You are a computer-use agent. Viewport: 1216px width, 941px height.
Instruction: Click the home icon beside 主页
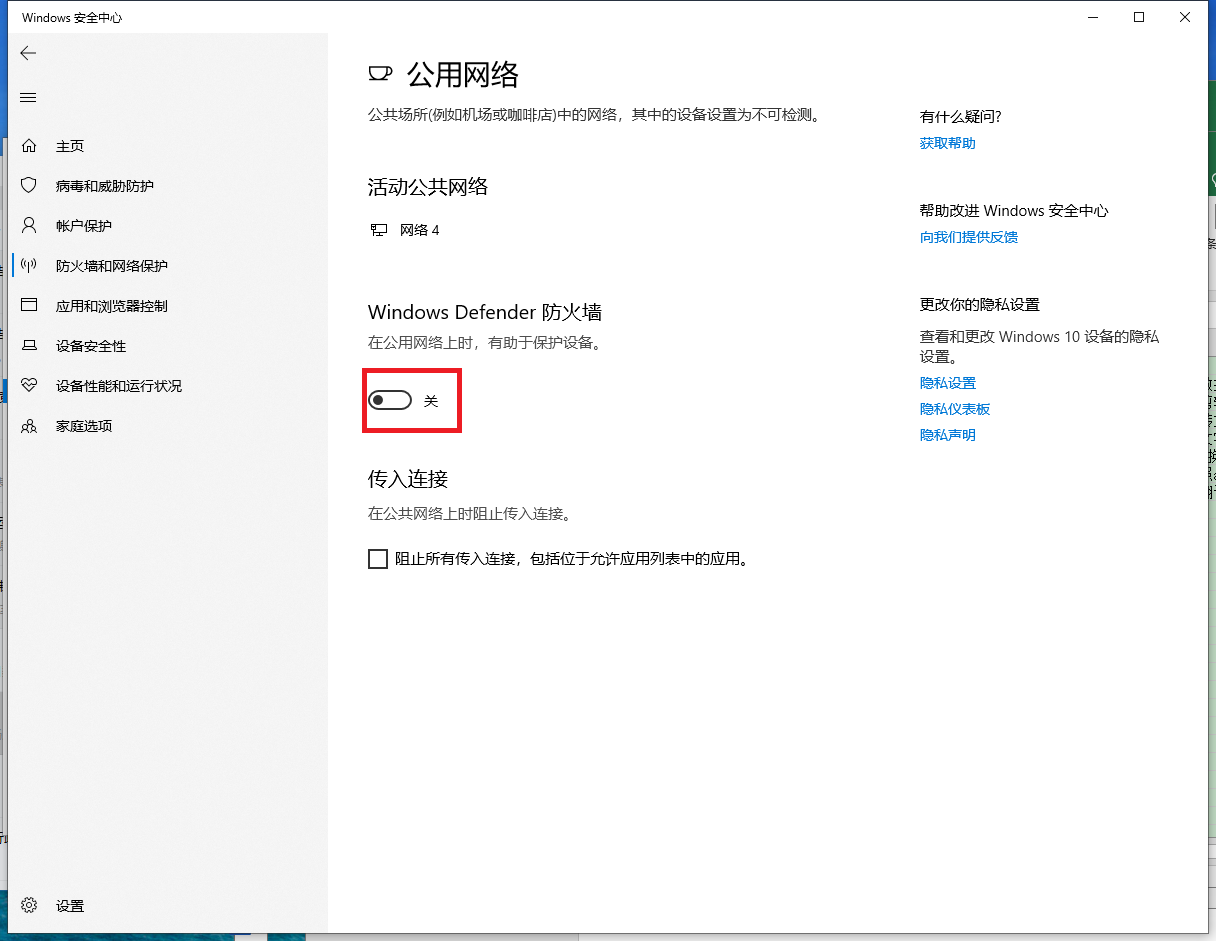[29, 146]
